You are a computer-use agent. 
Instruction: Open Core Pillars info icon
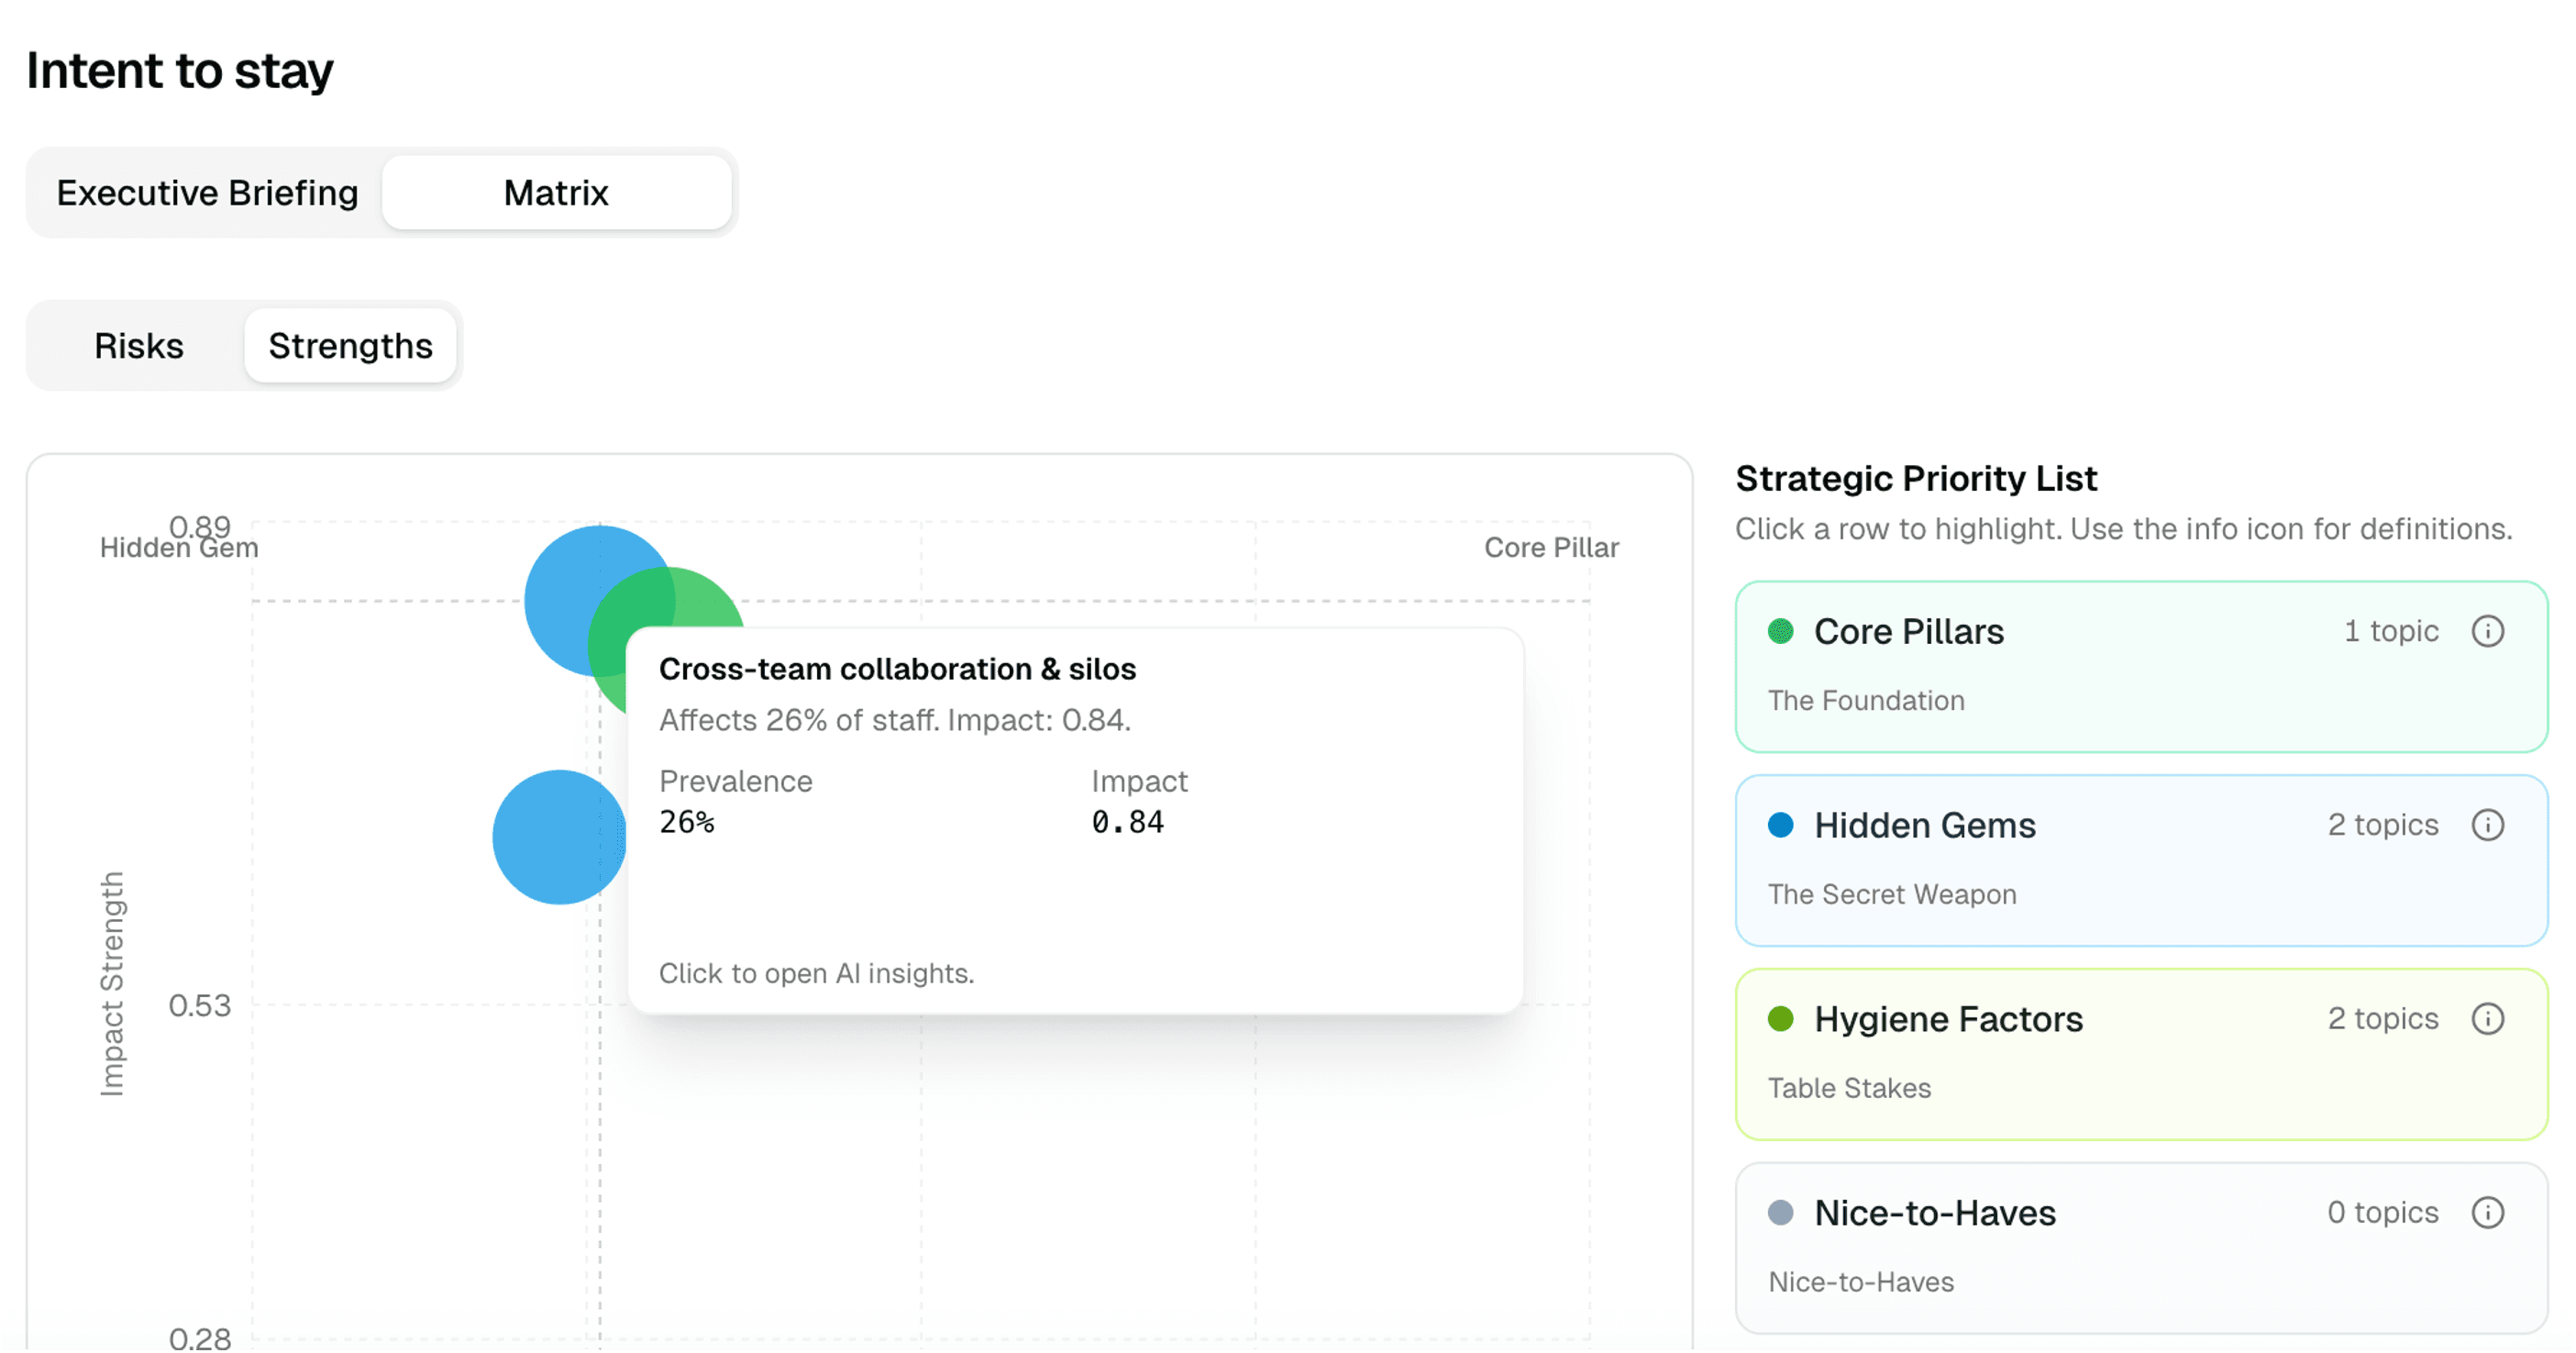click(2487, 631)
